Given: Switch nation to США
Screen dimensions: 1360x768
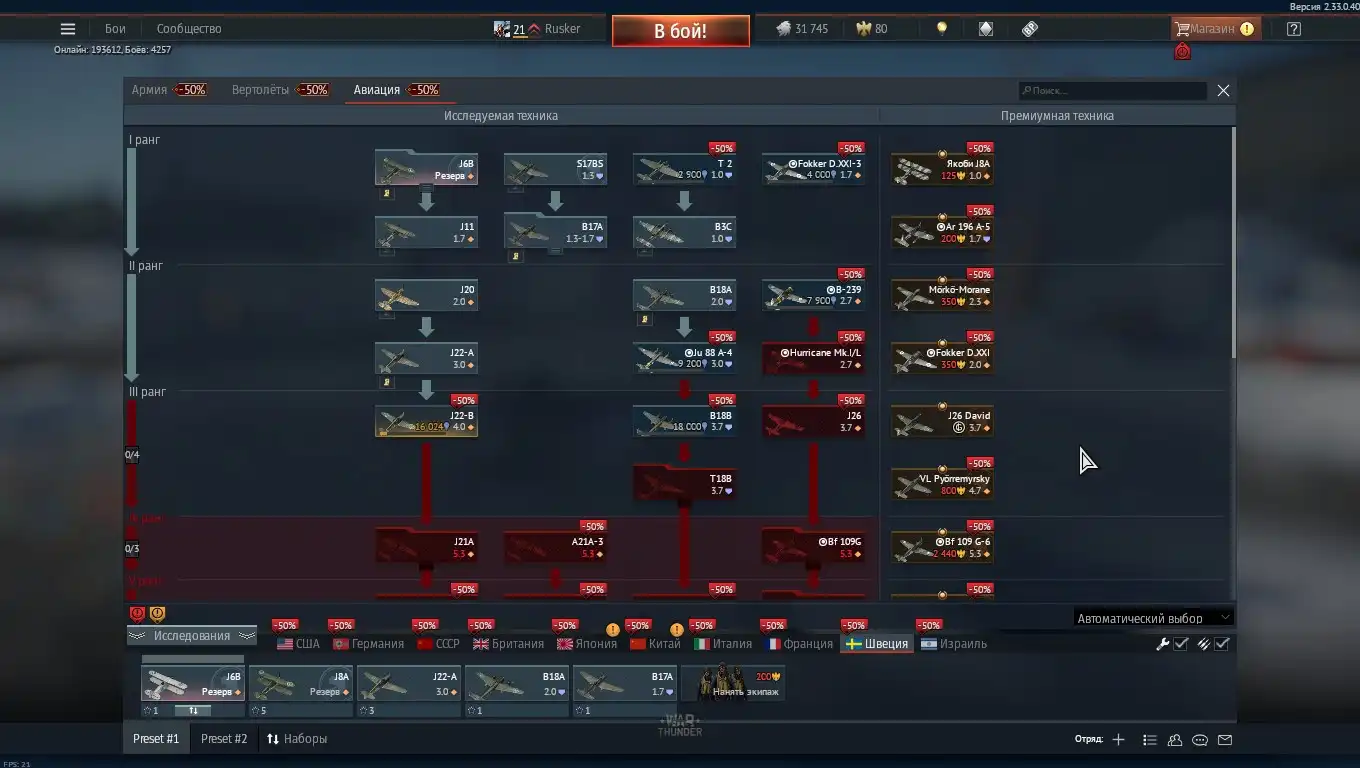Looking at the screenshot, I should 299,644.
